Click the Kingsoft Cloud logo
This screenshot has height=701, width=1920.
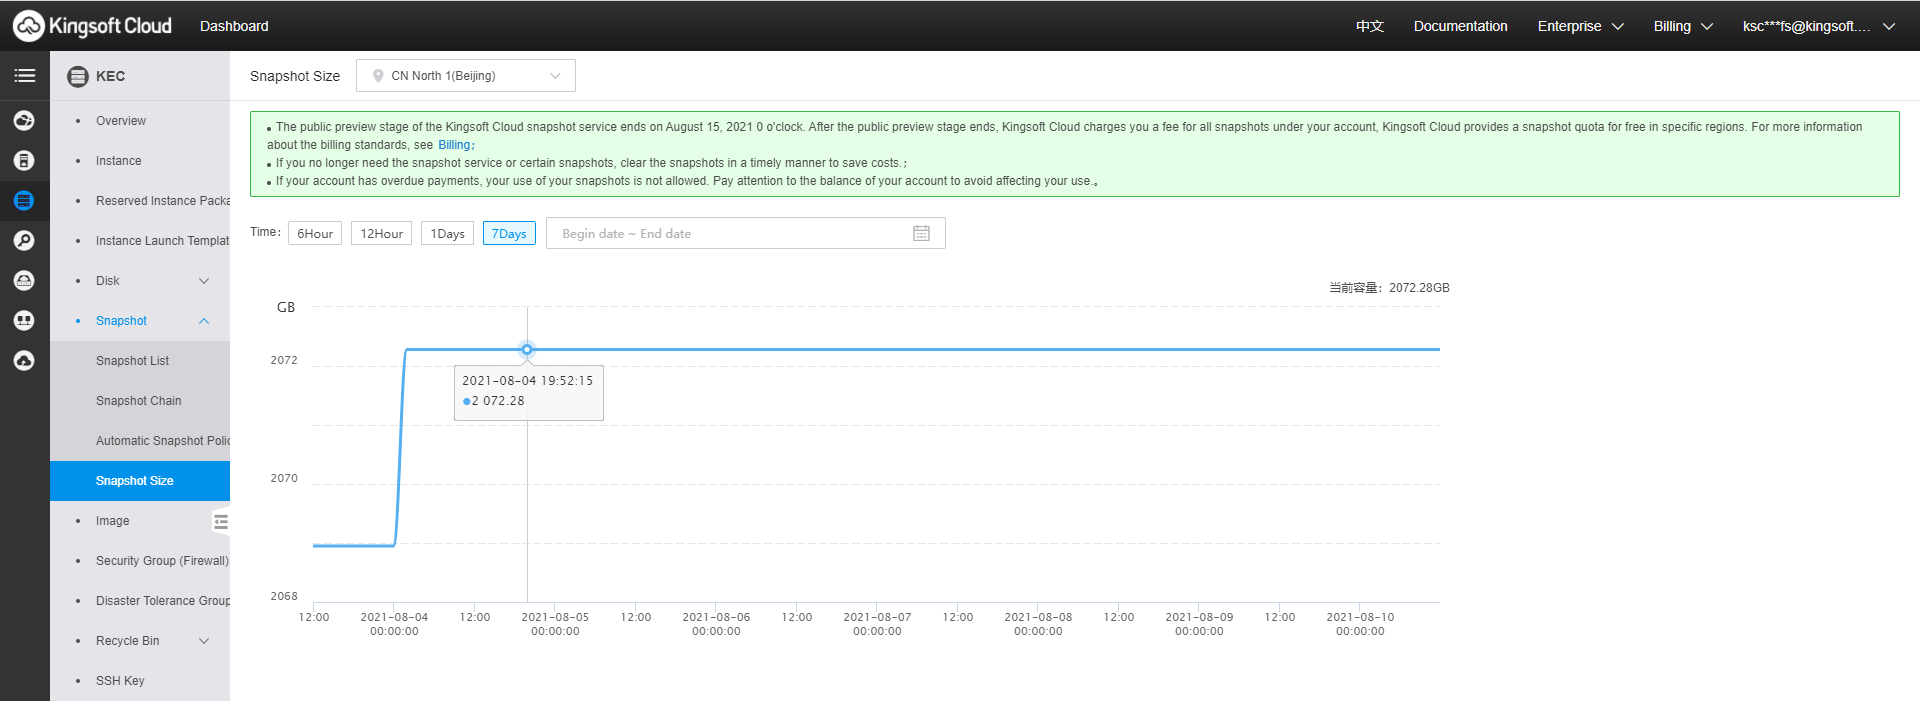(92, 26)
